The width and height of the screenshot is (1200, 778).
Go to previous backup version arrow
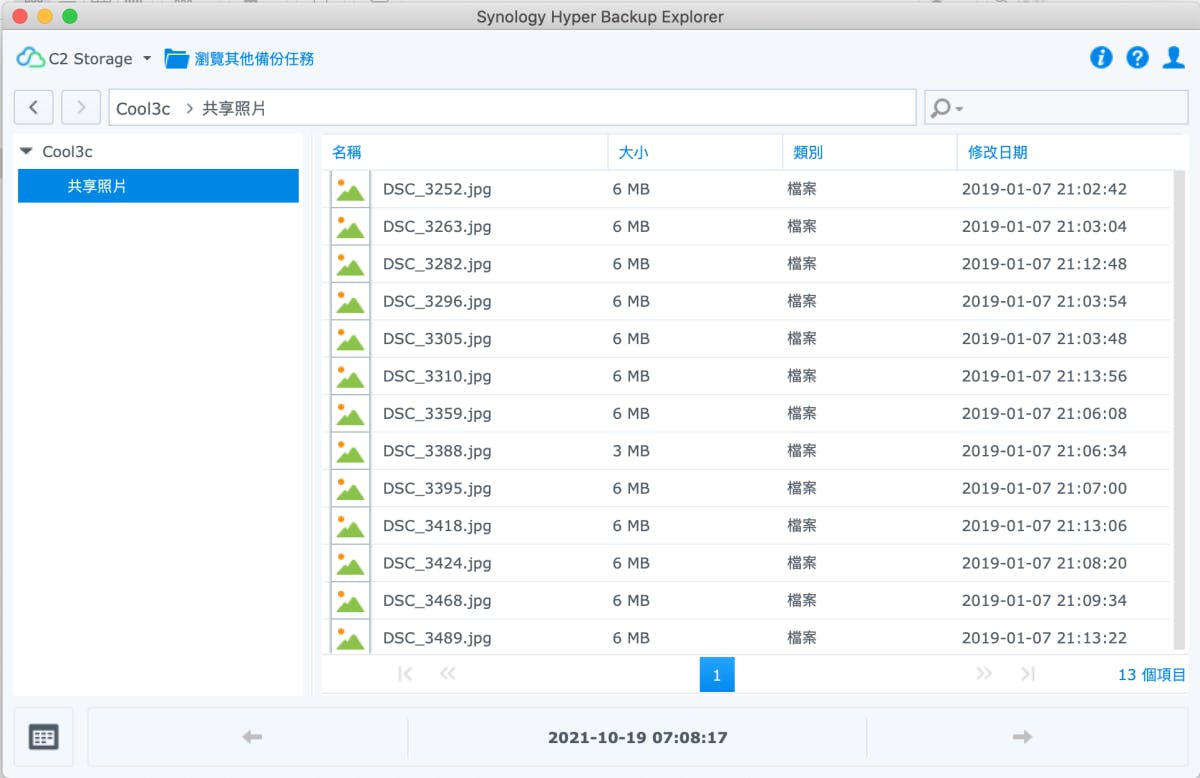tap(252, 737)
